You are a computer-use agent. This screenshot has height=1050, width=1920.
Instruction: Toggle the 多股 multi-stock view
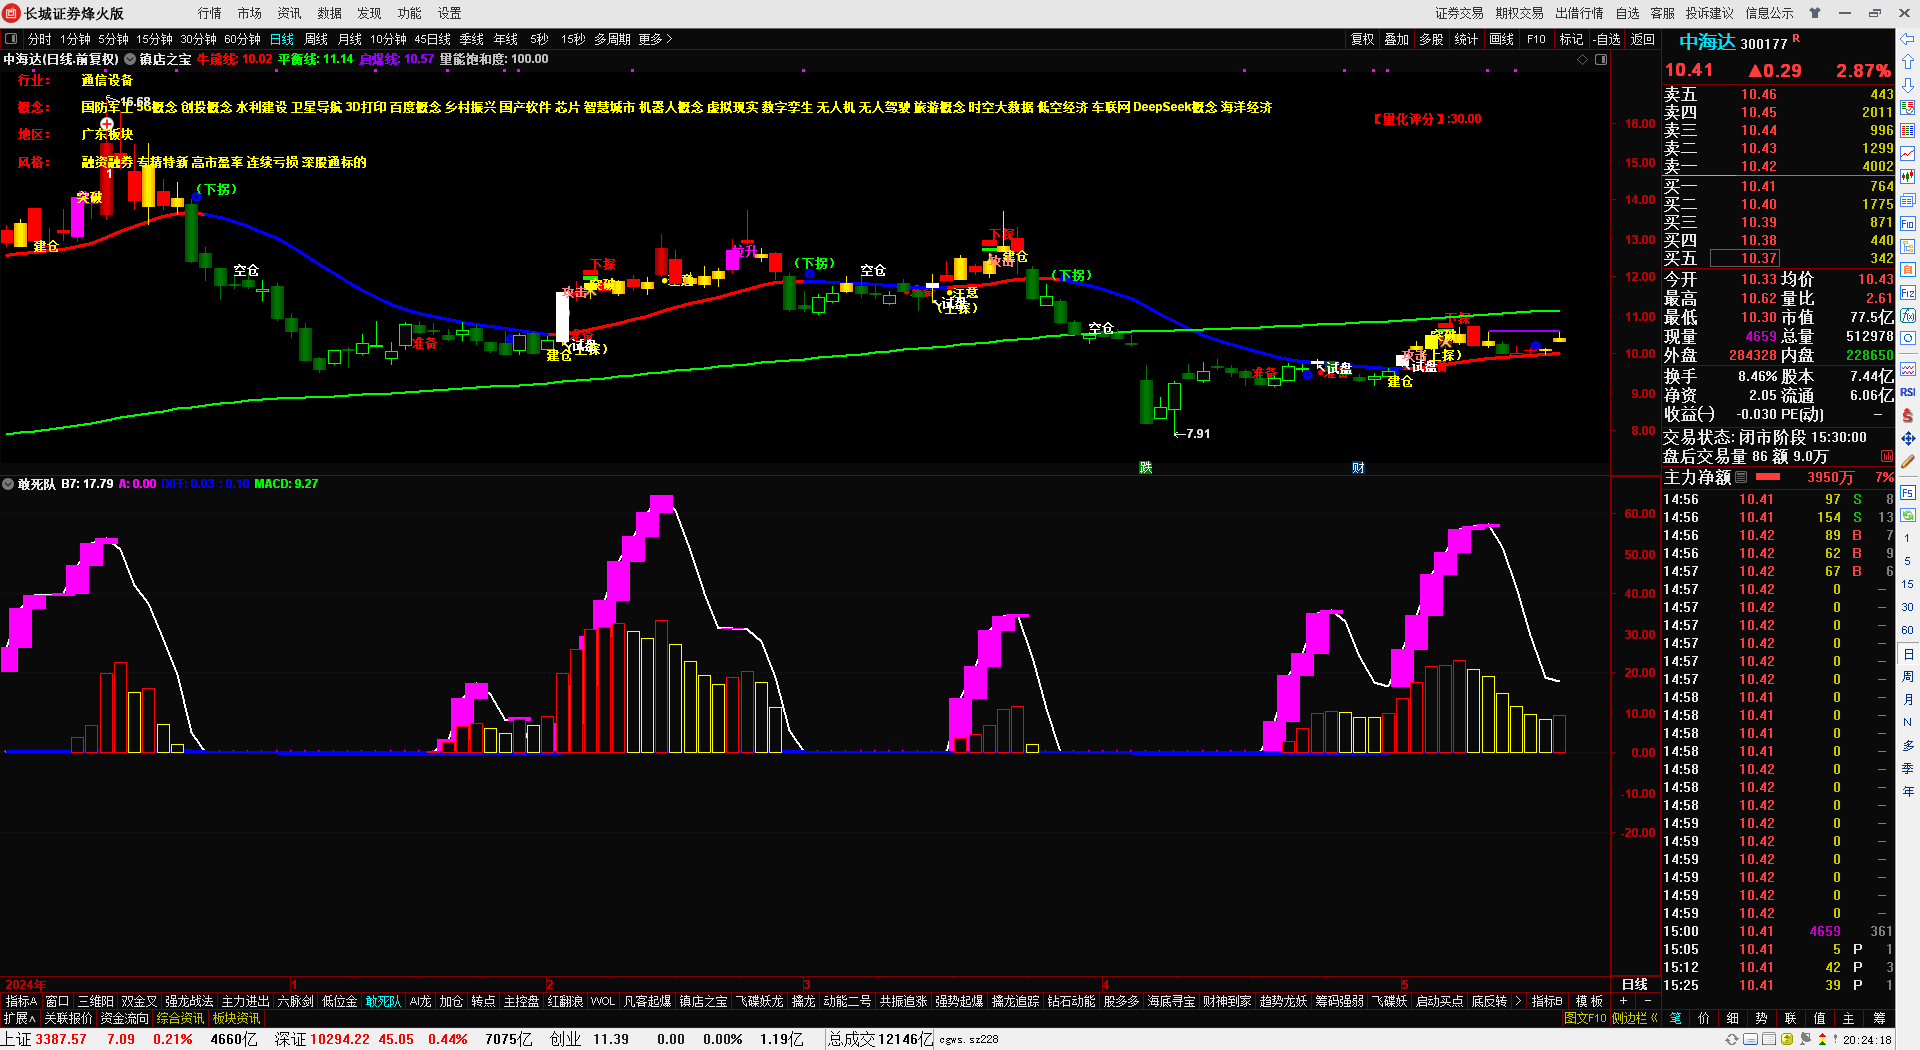coord(1431,39)
